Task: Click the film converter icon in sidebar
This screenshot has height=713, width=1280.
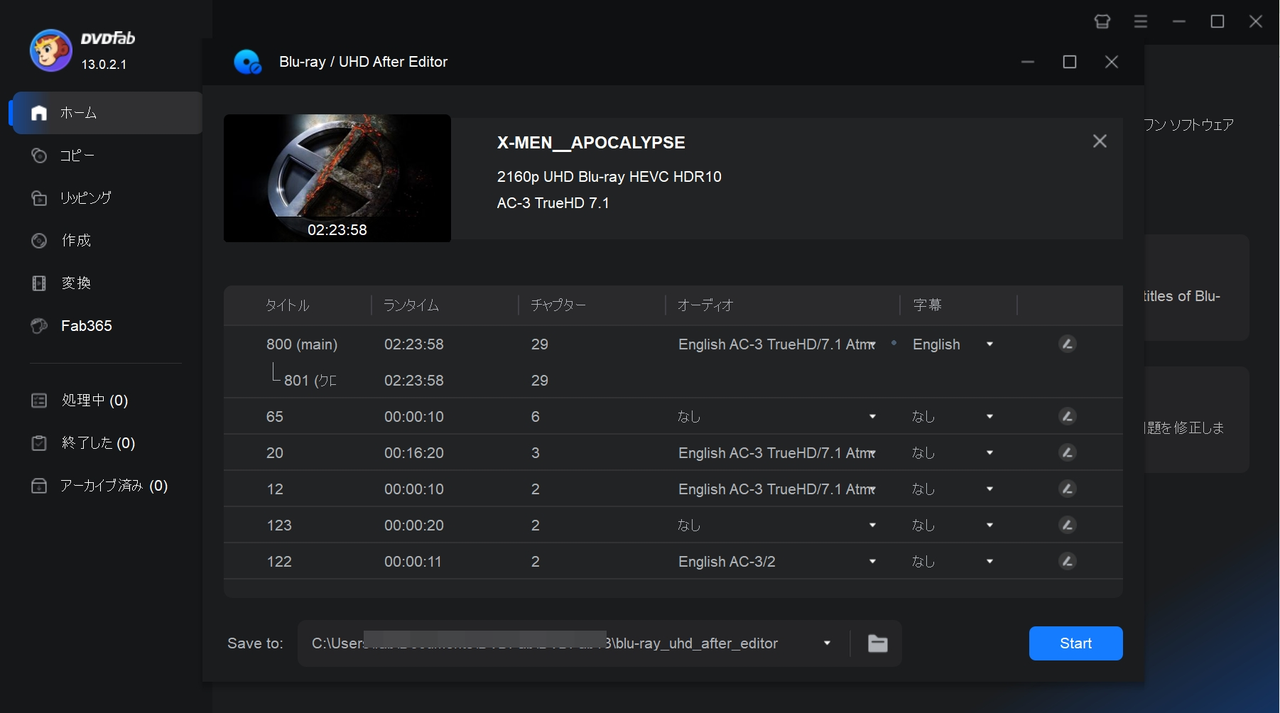Action: [39, 283]
